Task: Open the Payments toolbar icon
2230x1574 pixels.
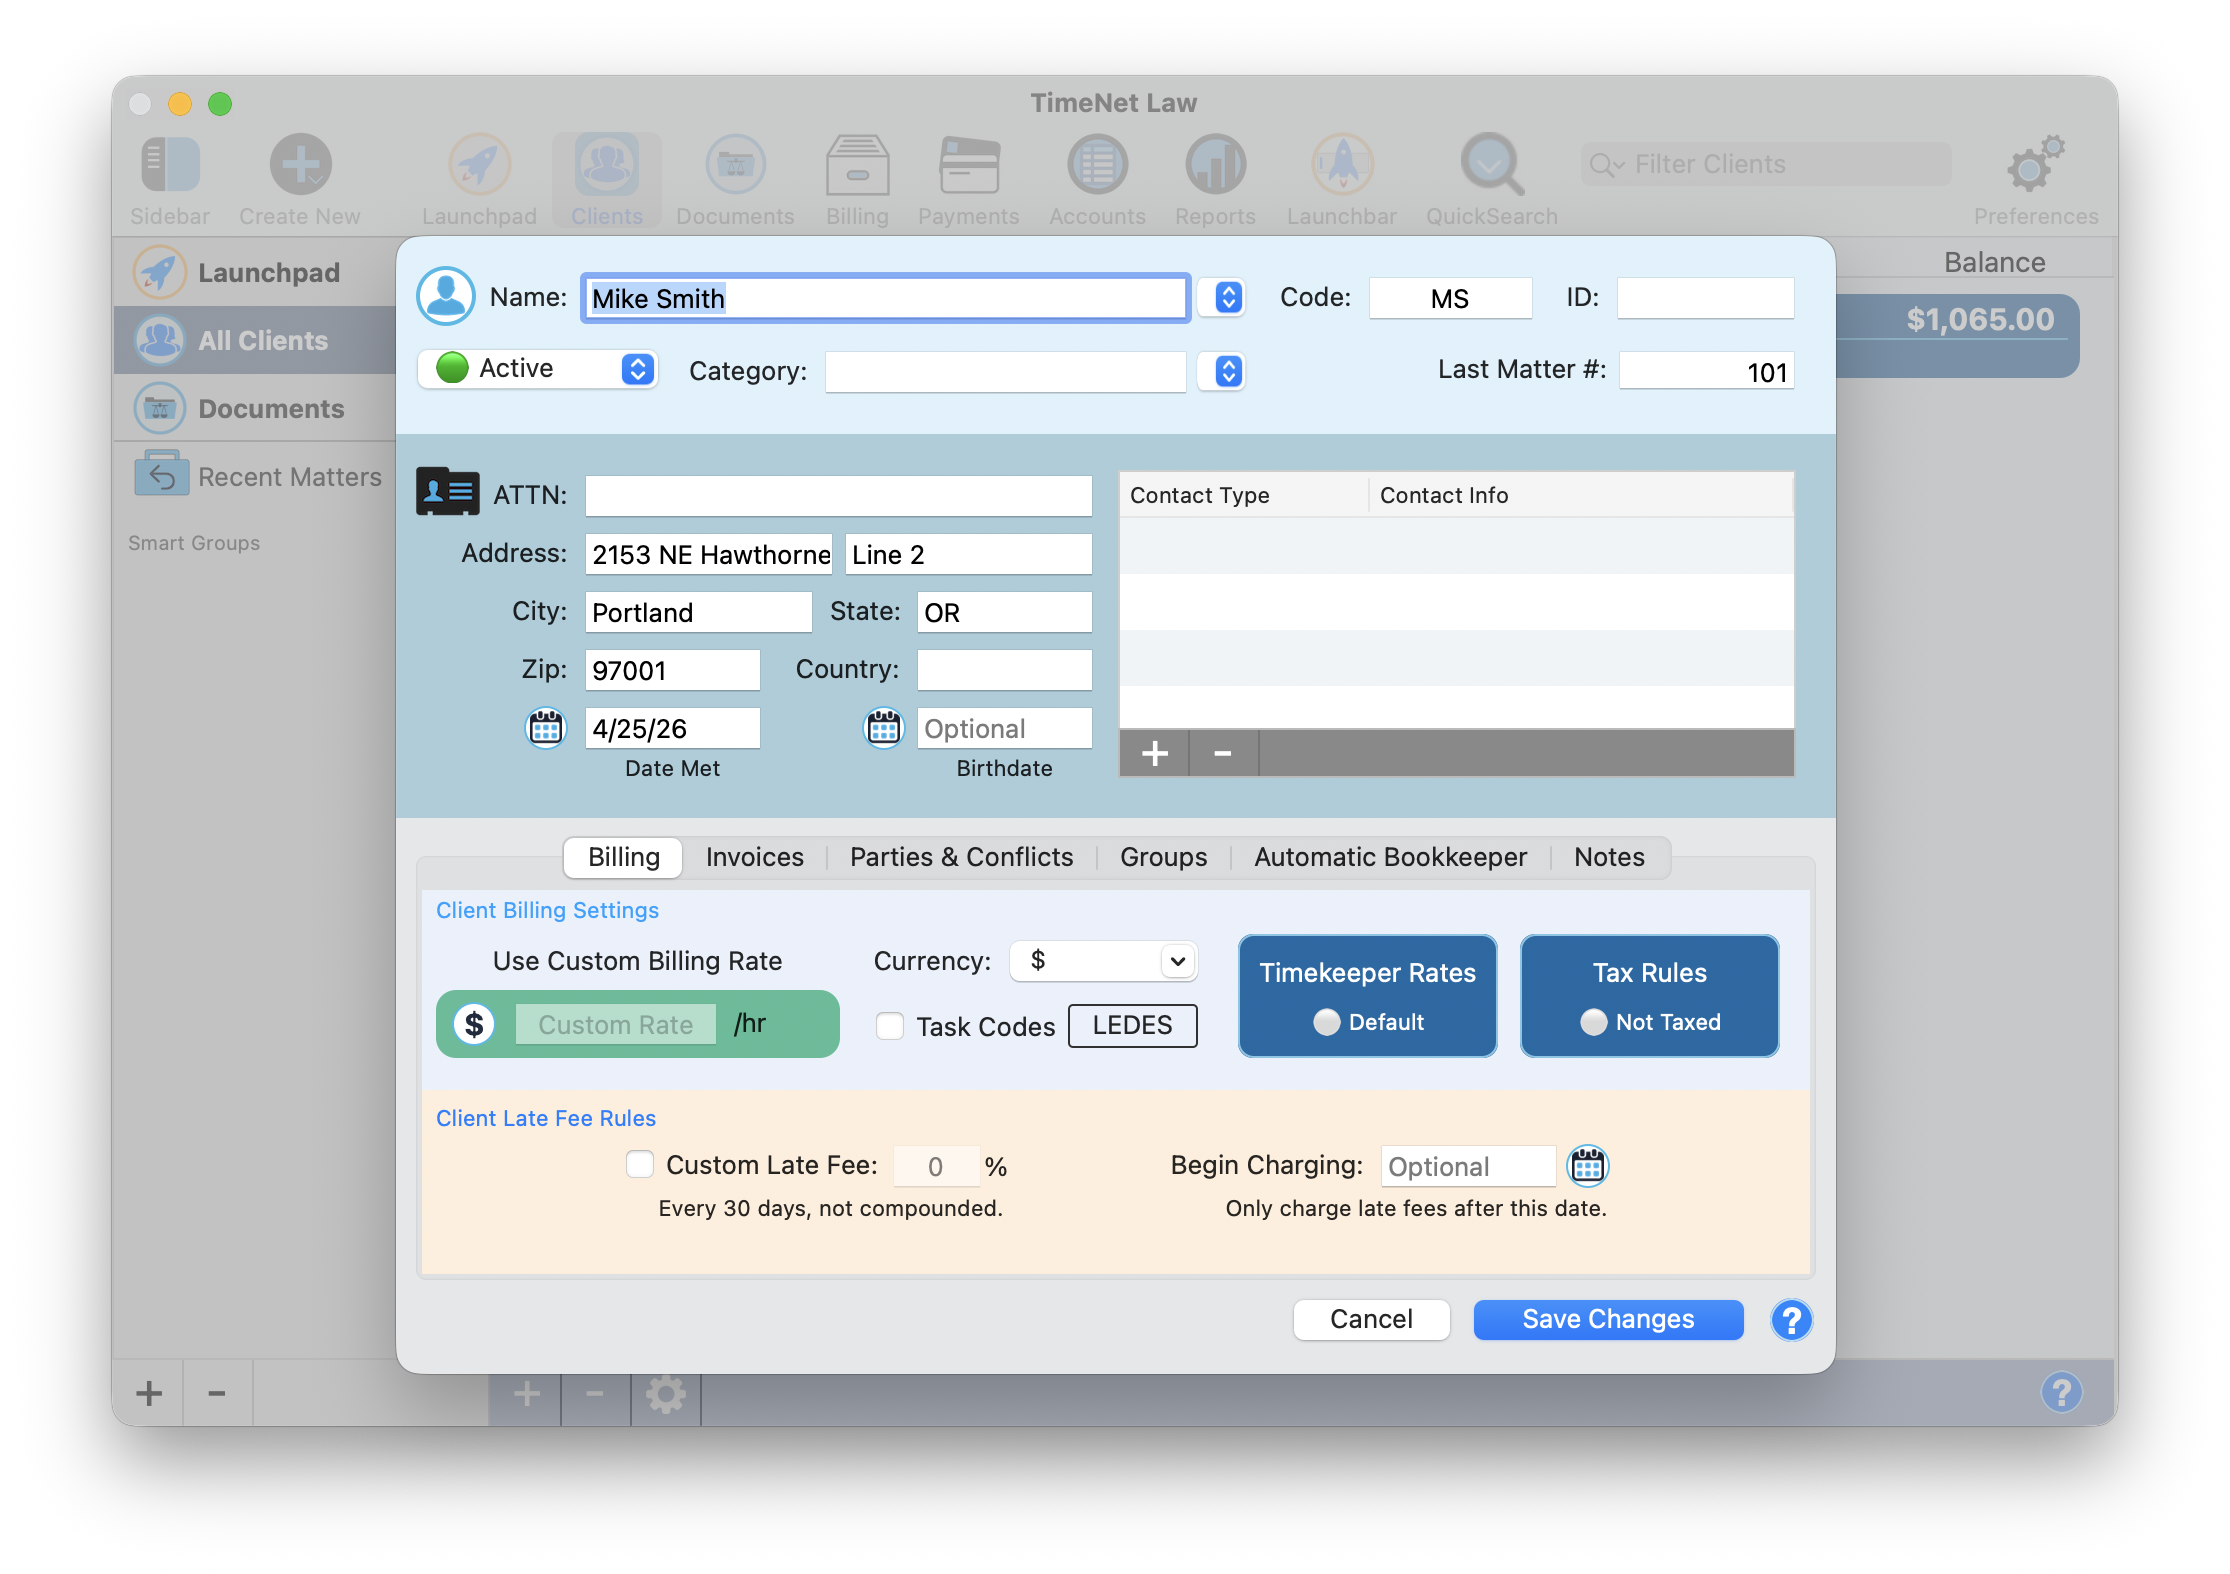Action: [968, 165]
